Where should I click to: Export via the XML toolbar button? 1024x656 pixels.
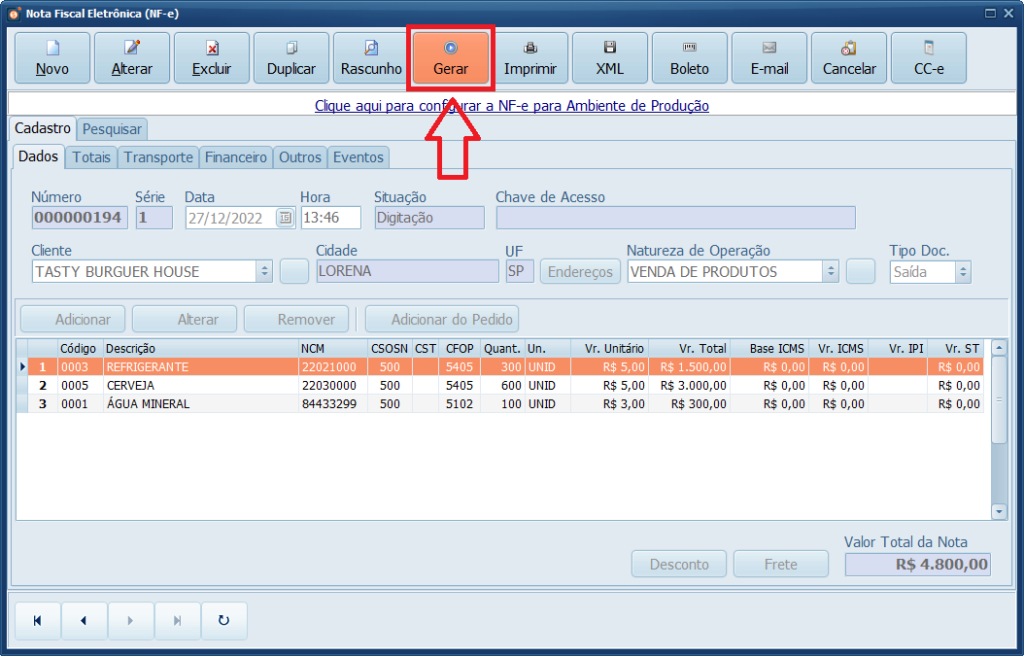point(610,58)
